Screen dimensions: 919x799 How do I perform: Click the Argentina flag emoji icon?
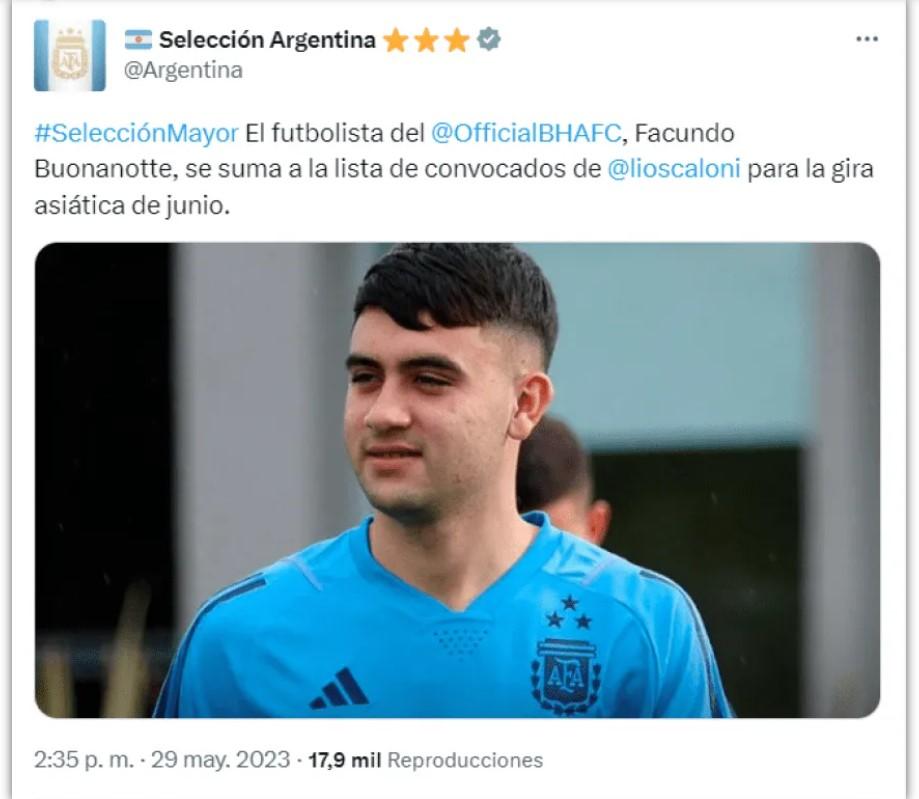138,40
